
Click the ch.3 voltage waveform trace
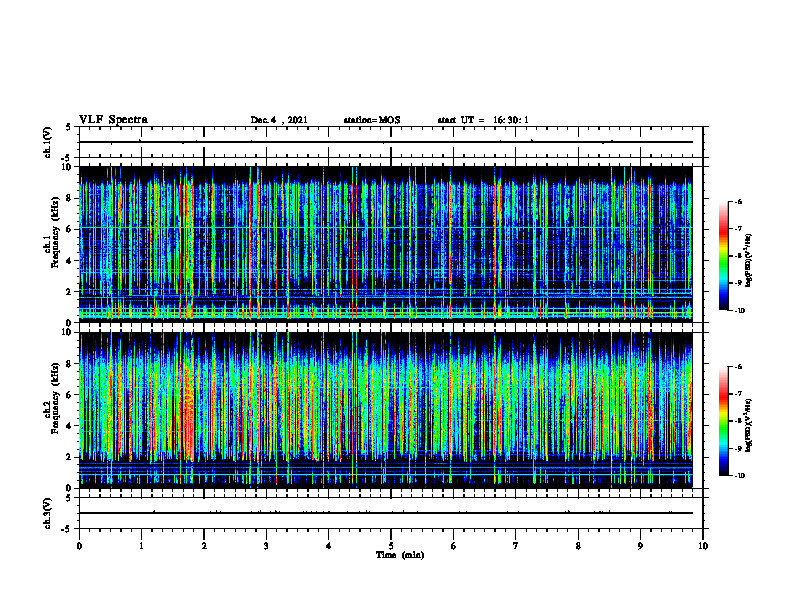(x=386, y=513)
